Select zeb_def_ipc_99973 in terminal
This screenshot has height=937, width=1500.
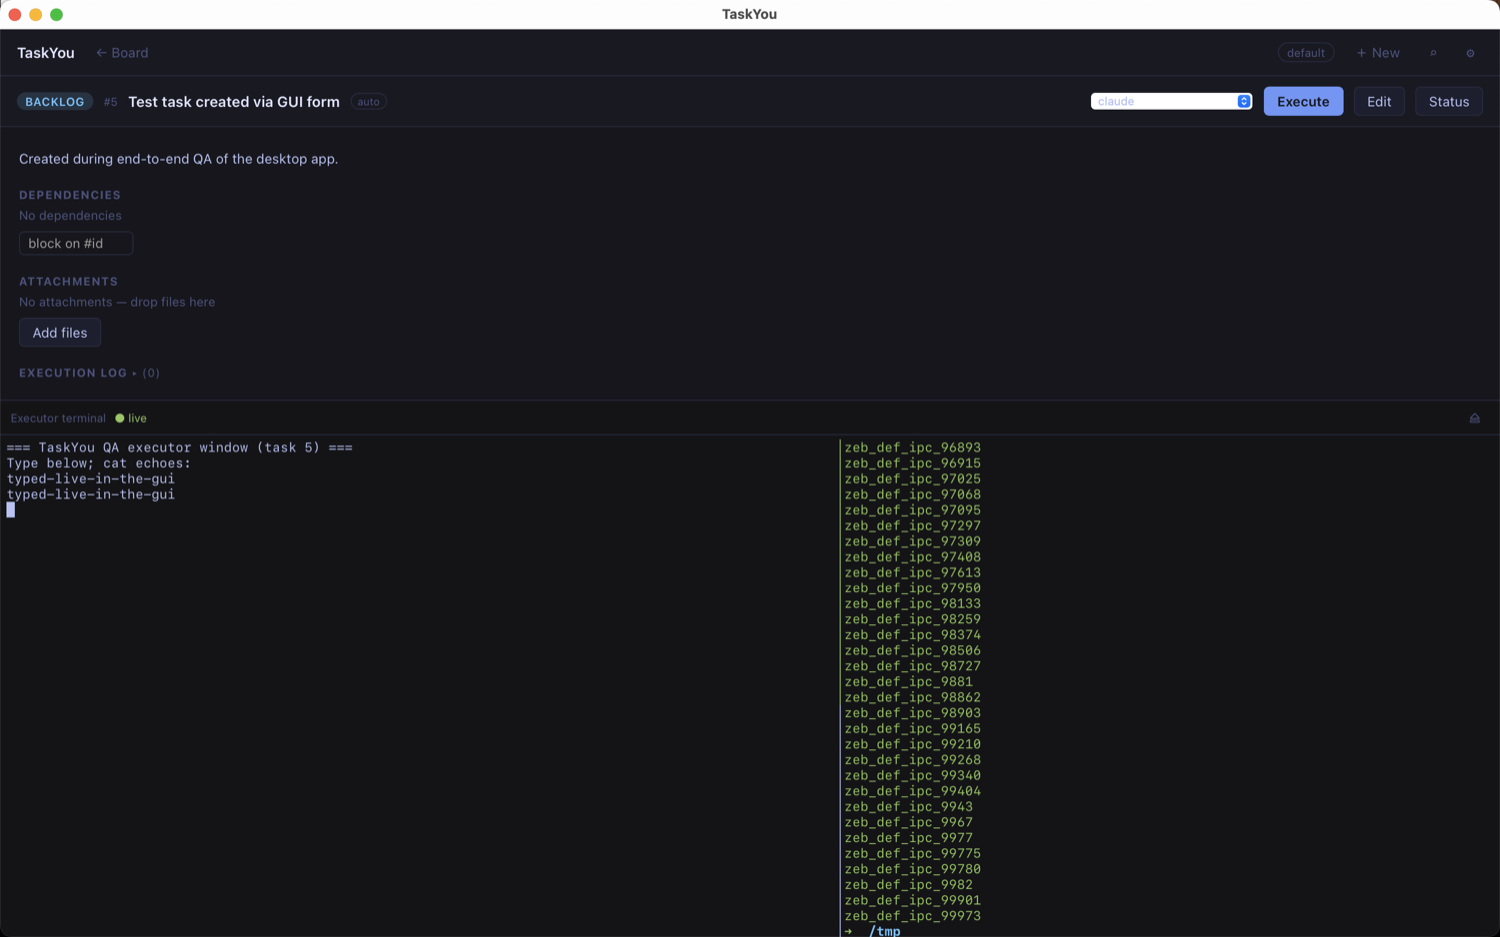coord(912,916)
